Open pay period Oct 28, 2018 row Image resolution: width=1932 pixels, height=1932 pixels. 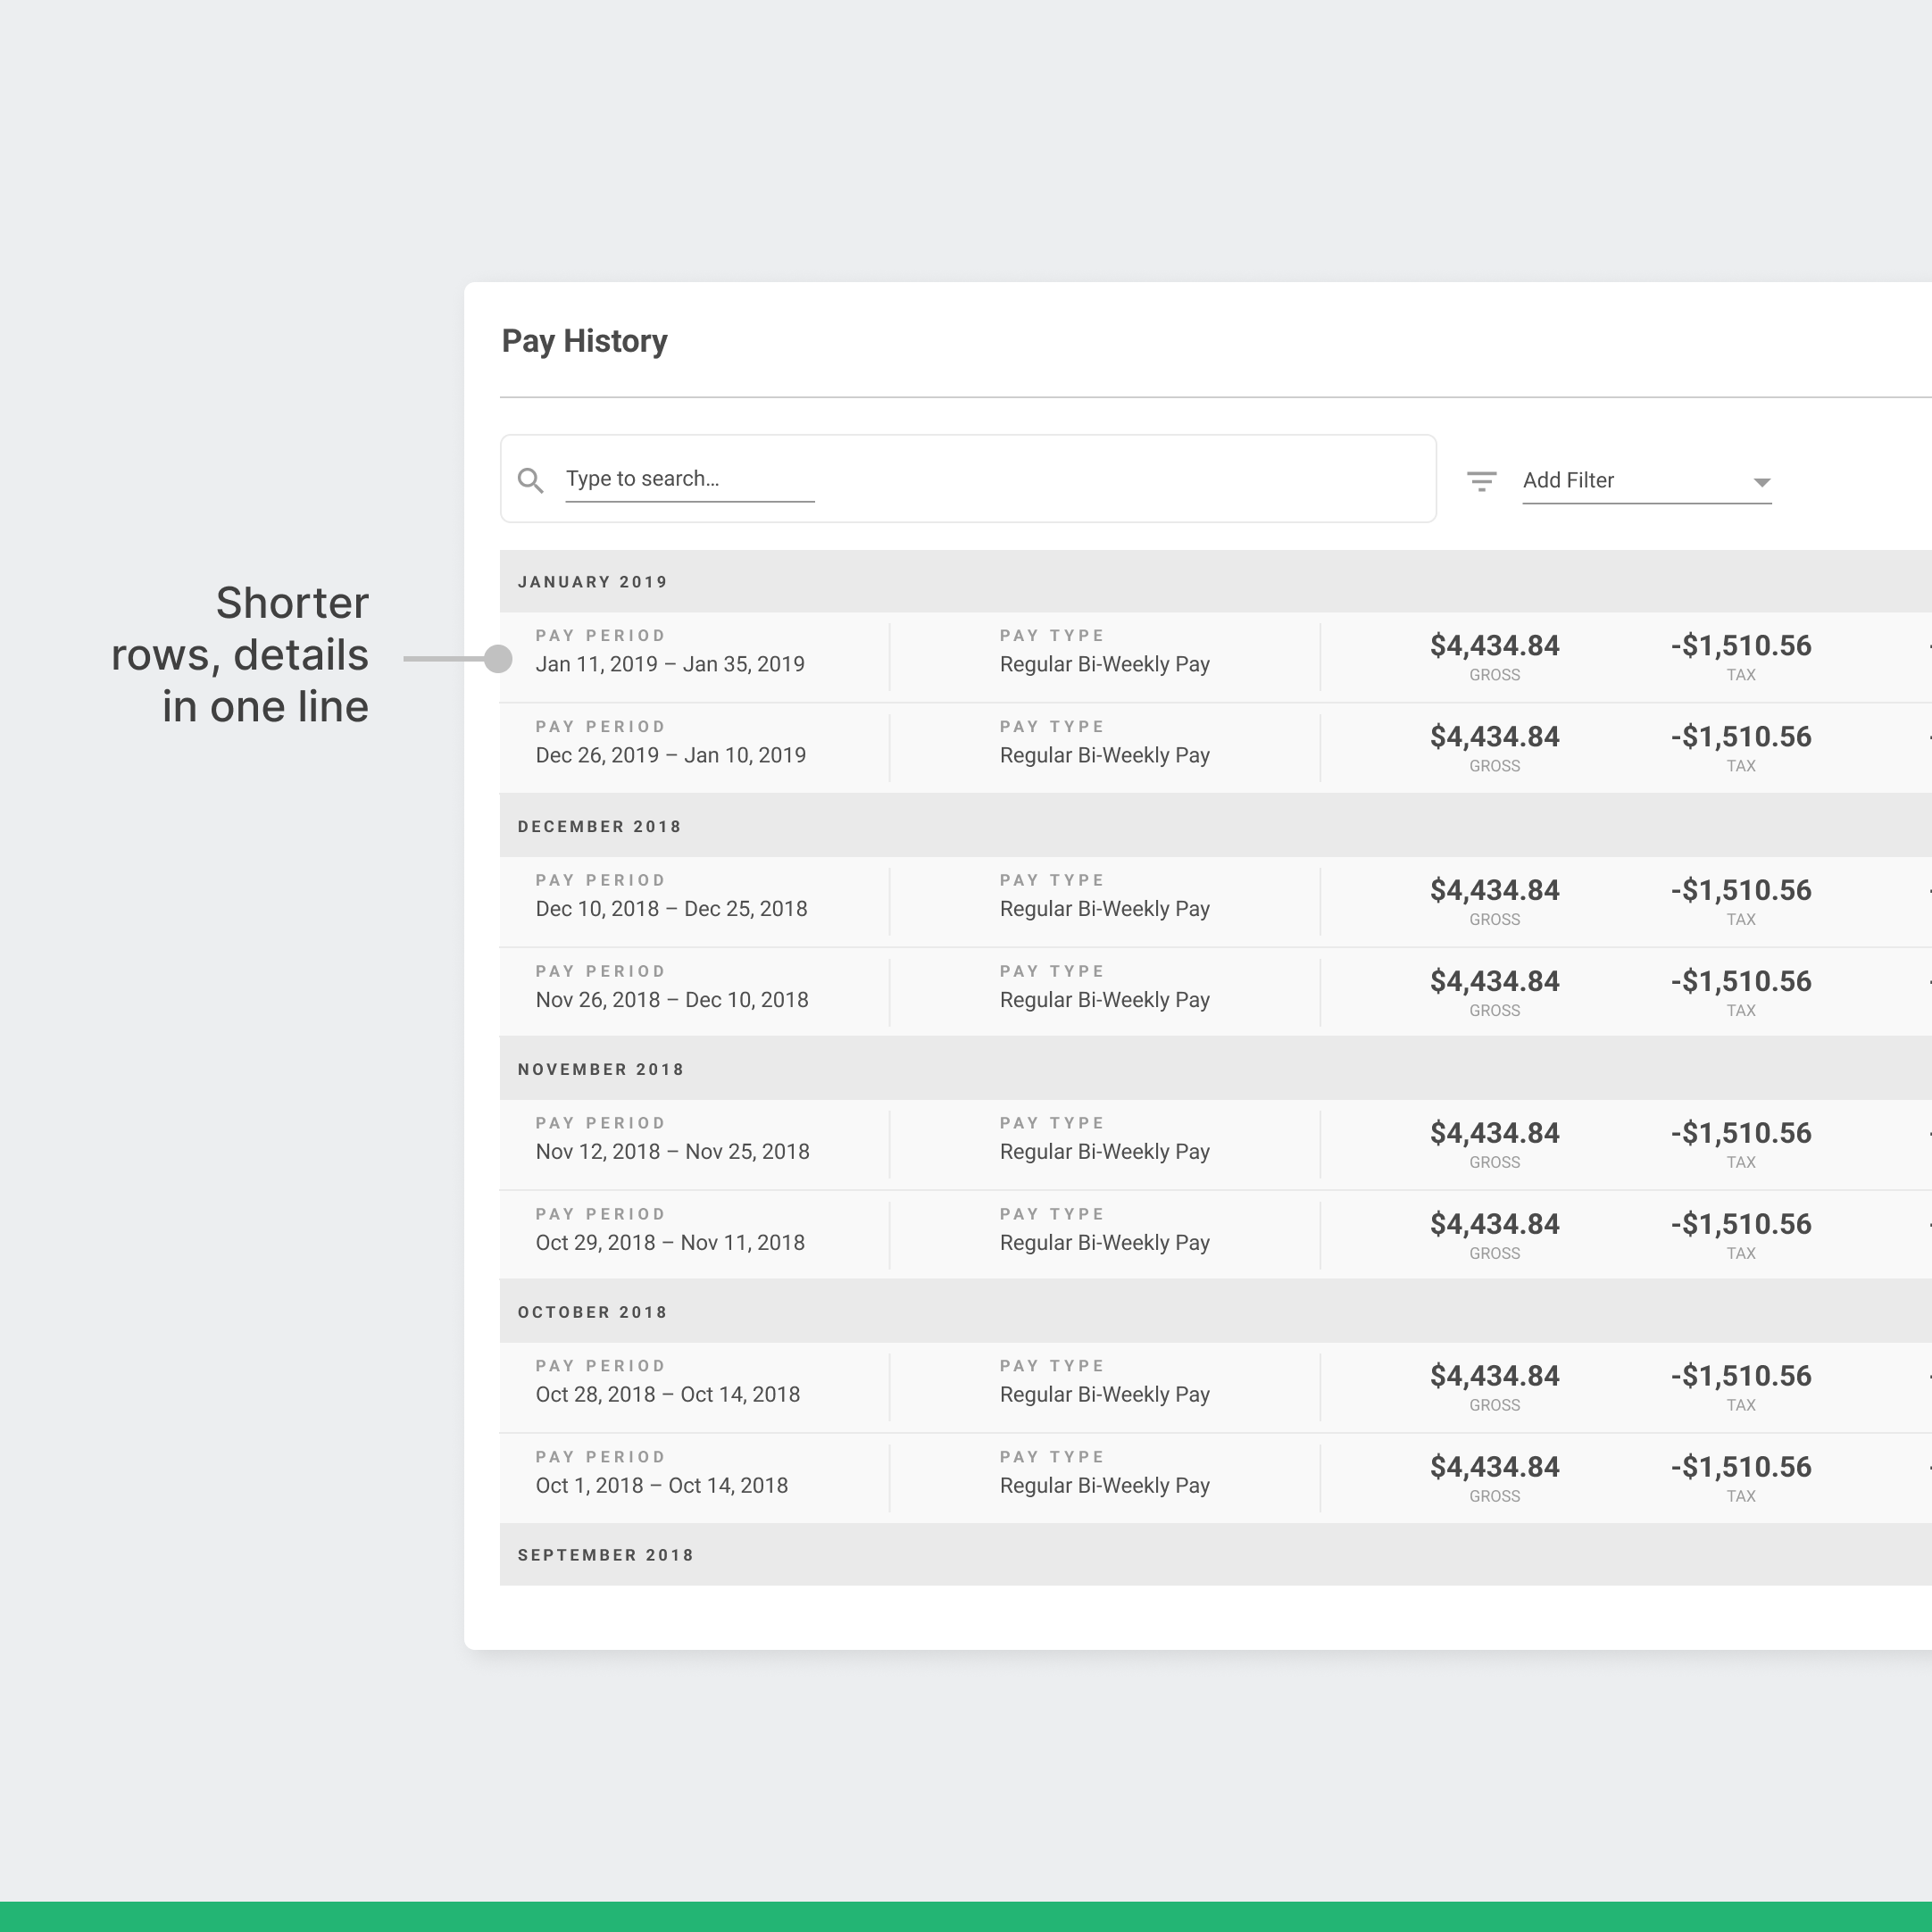[x=668, y=1395]
